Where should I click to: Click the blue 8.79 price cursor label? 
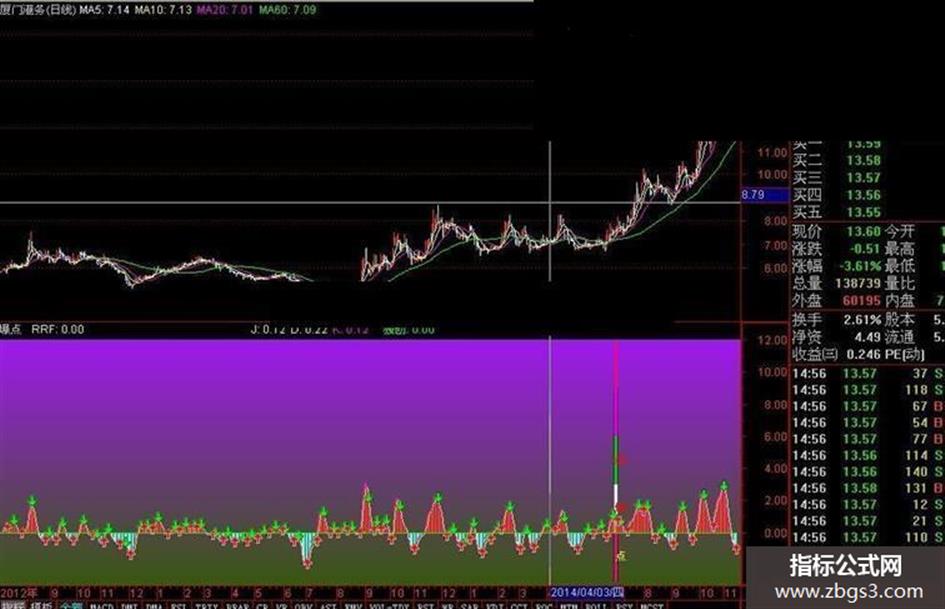[x=764, y=195]
